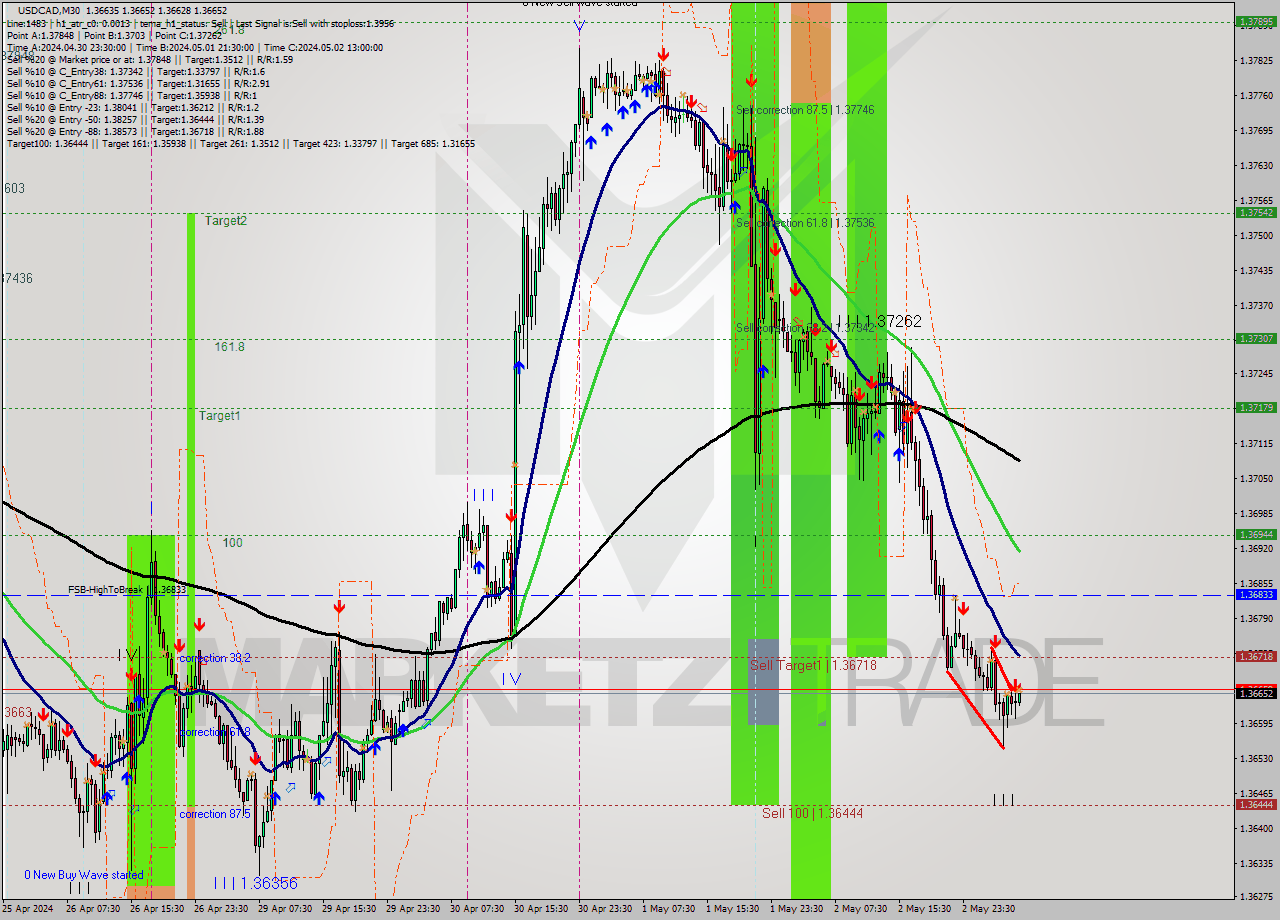This screenshot has height=920, width=1280.
Task: Click the 'Sell %10 @ C_Entry88' line
Action: 132,95
